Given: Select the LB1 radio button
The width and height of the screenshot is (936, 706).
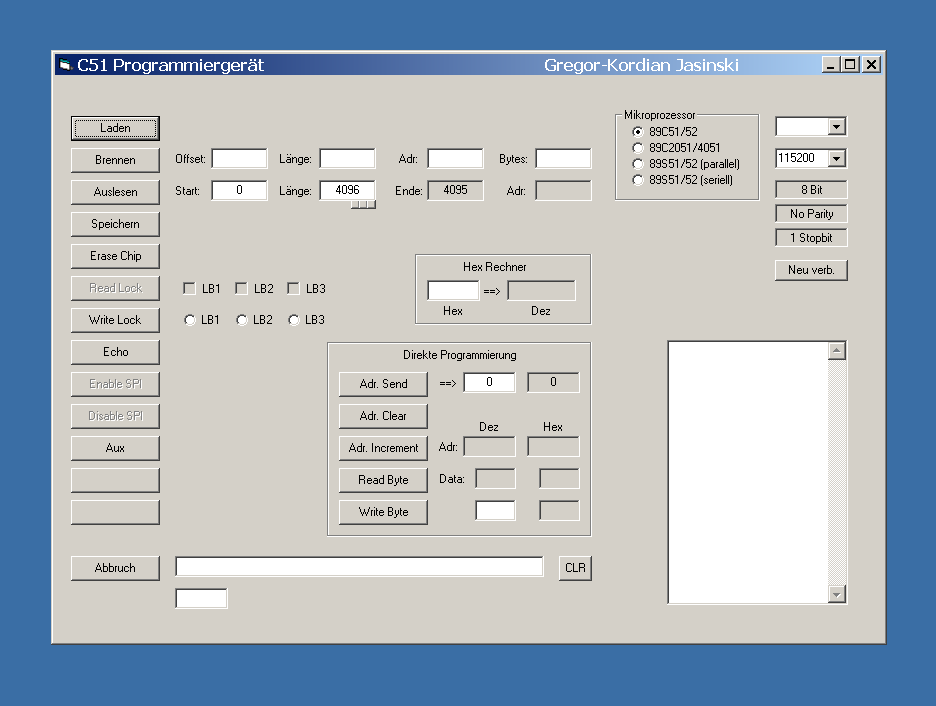Looking at the screenshot, I should click(190, 320).
